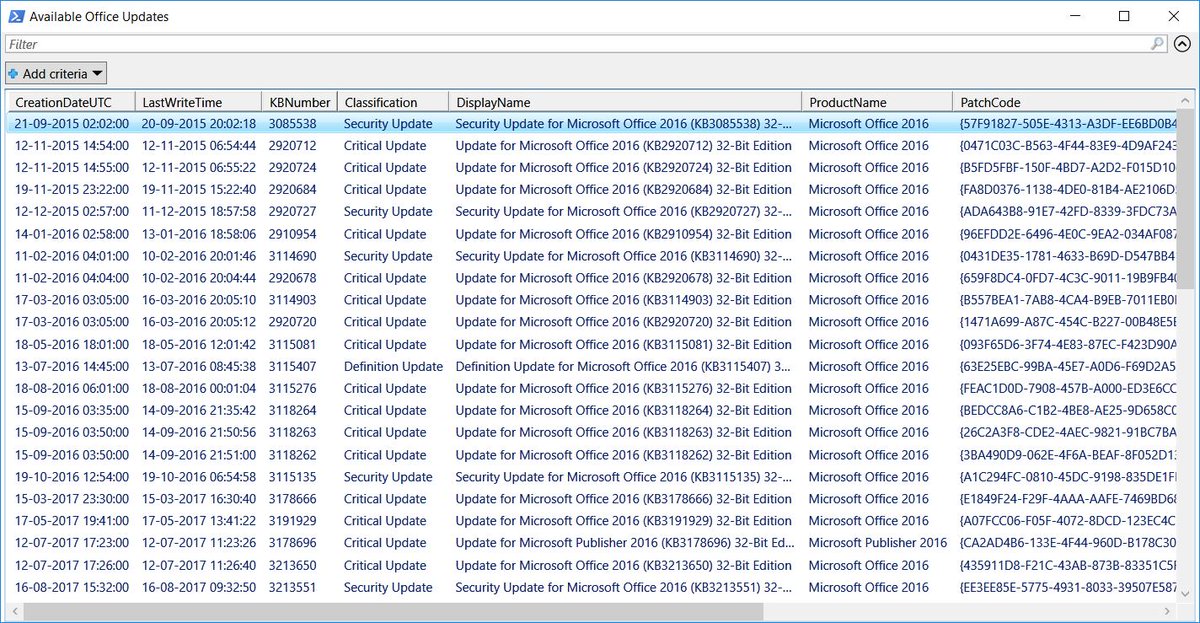1200x623 pixels.
Task: Select Update for Microsoft Office 2016 (KB2920678) row
Action: (592, 278)
